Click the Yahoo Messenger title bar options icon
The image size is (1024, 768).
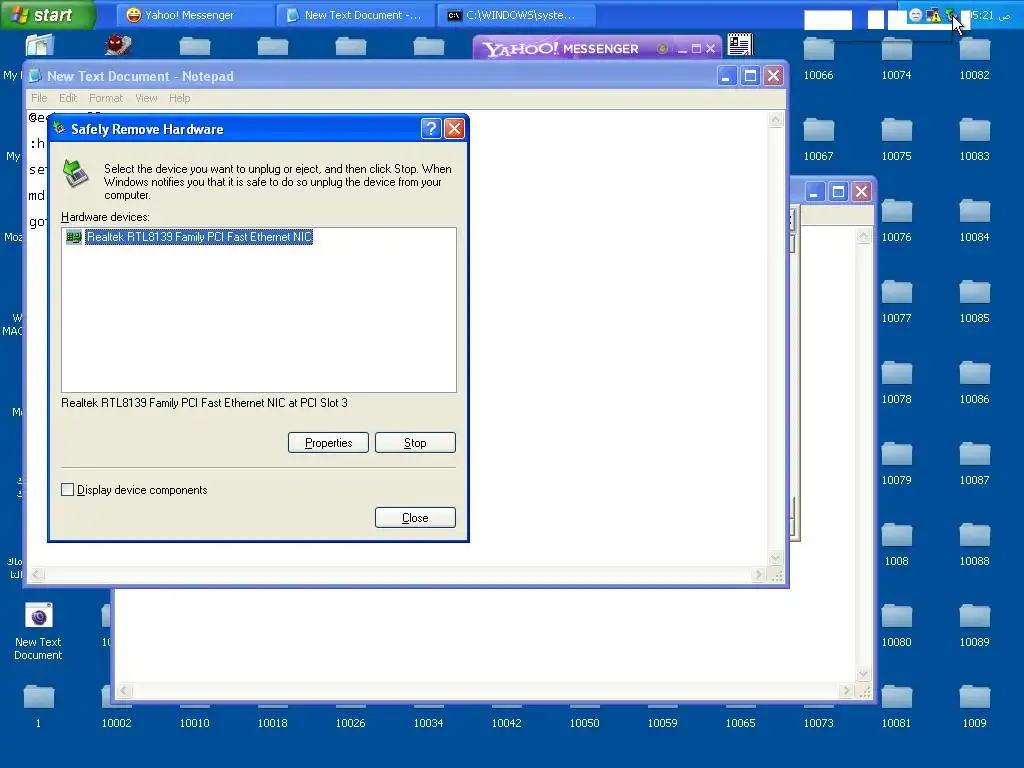pyautogui.click(x=662, y=48)
